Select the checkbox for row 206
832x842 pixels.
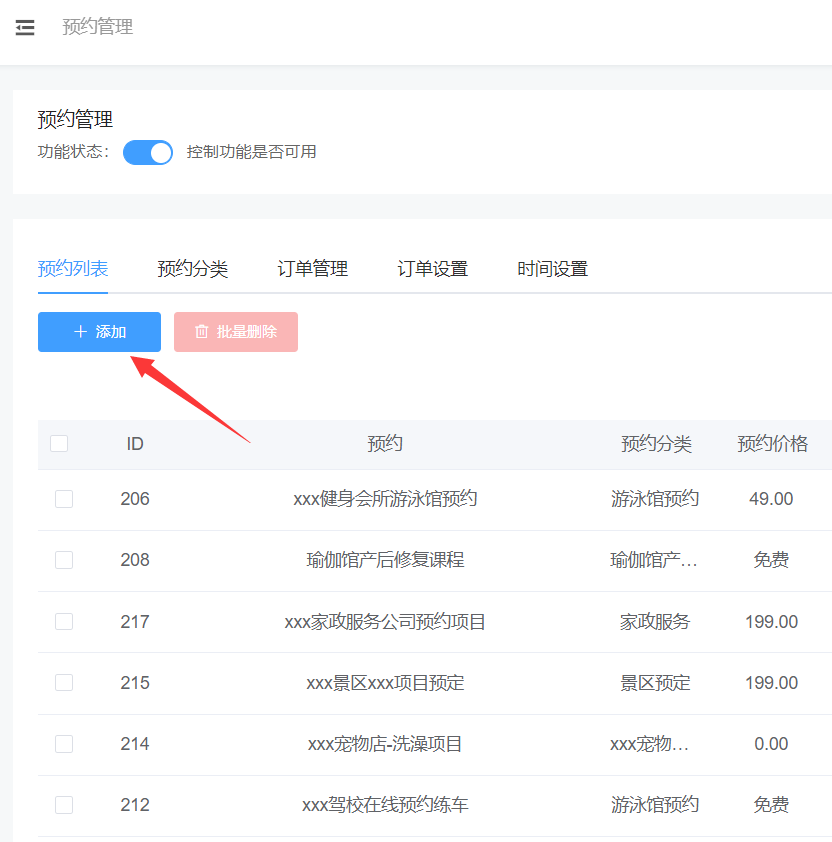click(x=64, y=499)
